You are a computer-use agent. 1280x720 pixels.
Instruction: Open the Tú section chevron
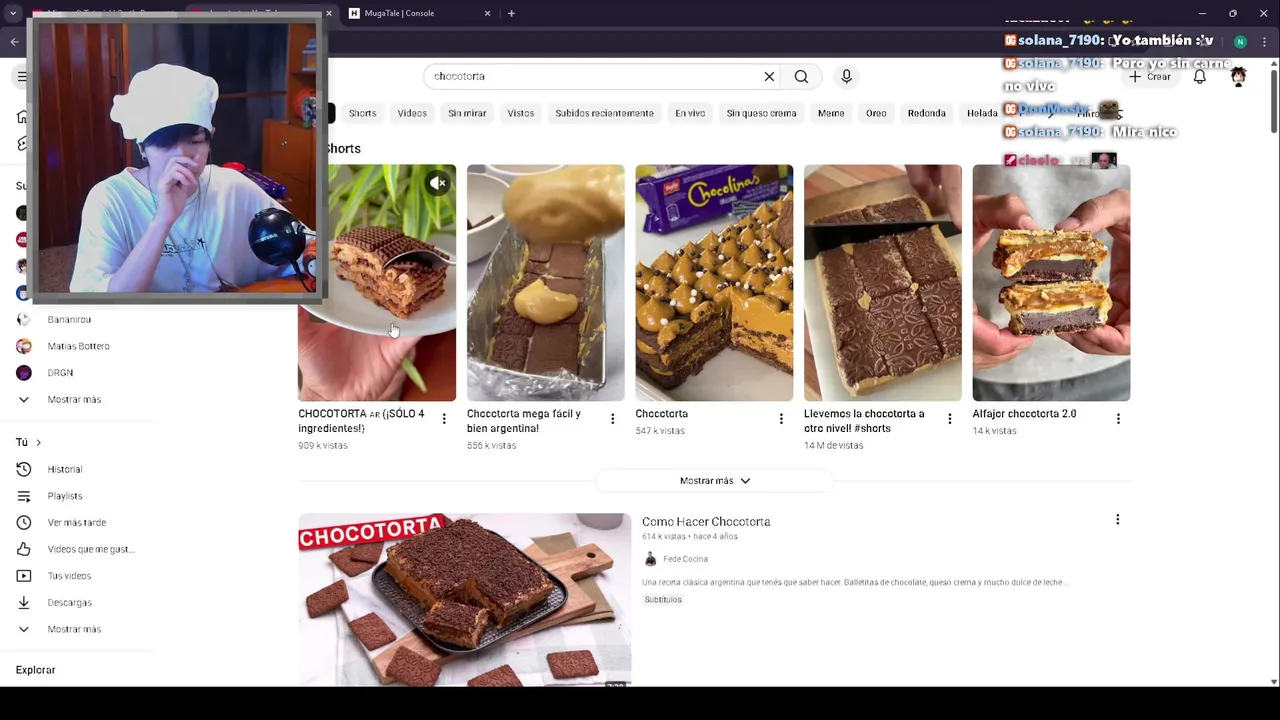(38, 442)
